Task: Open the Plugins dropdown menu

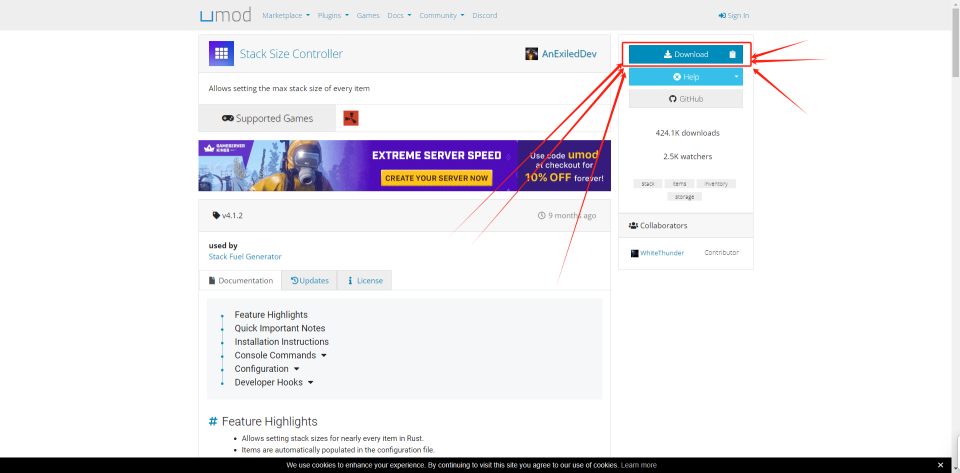Action: (x=333, y=15)
